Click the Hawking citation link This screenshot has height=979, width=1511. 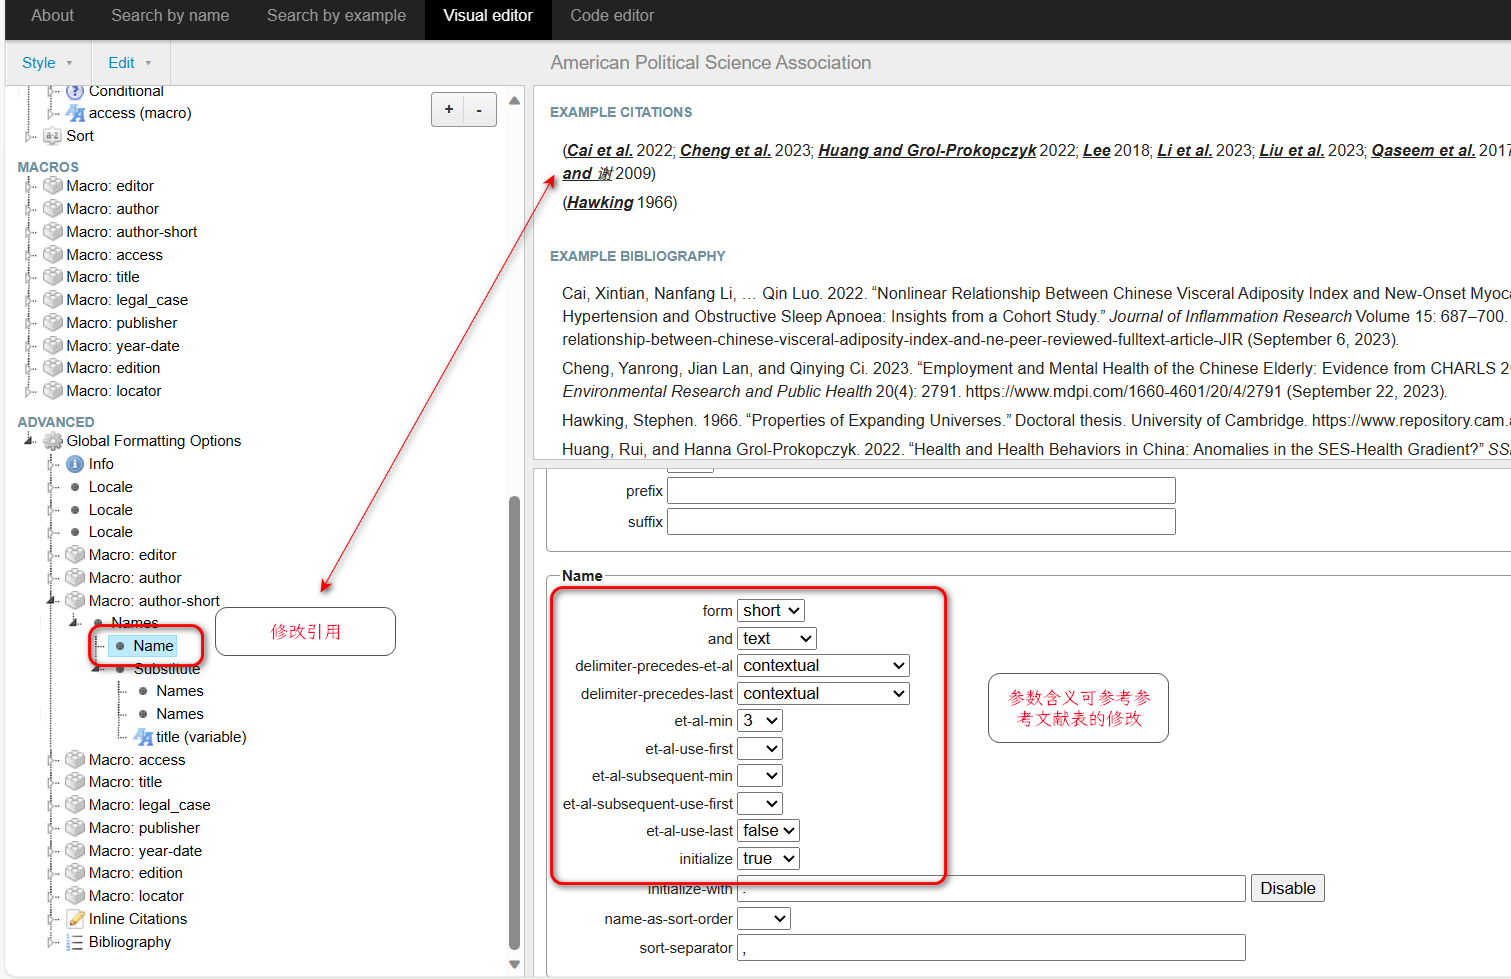tap(600, 203)
